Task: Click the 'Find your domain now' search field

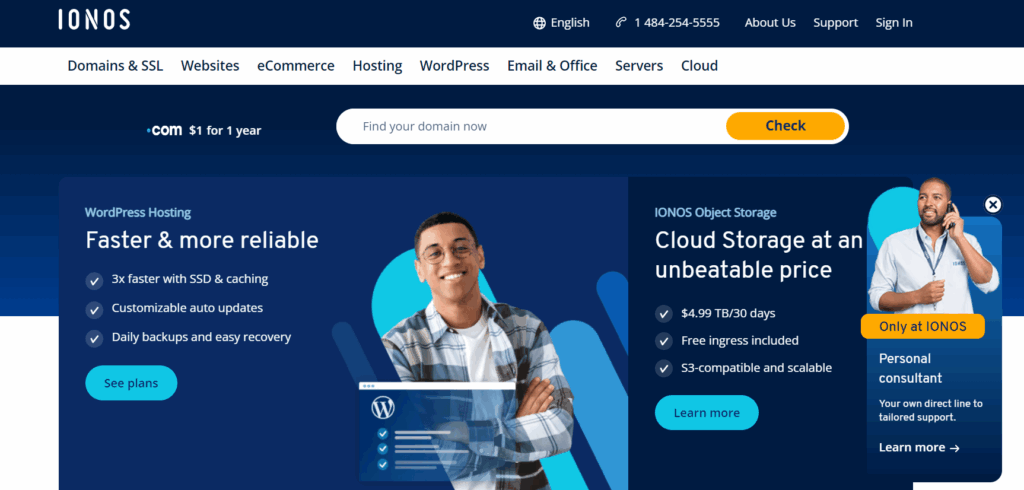Action: point(530,127)
